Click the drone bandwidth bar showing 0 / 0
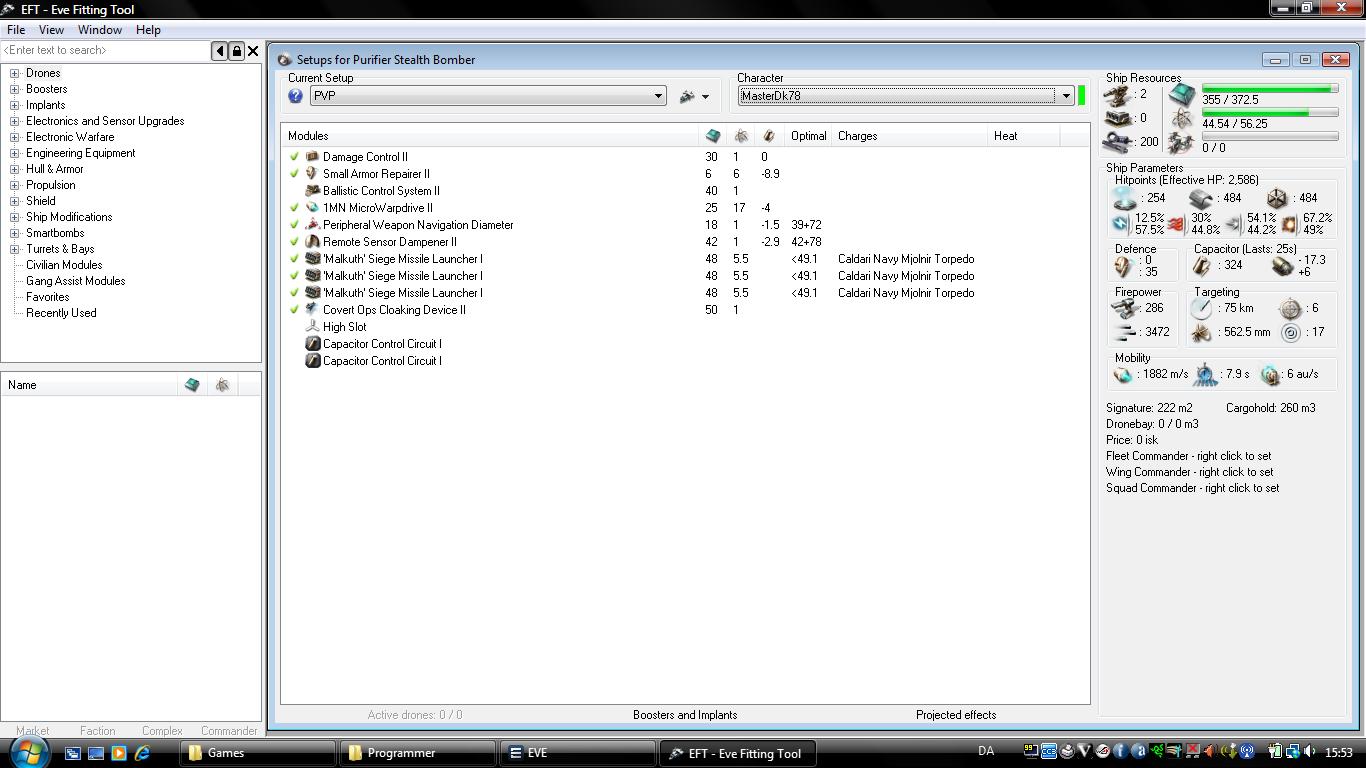 point(1270,137)
